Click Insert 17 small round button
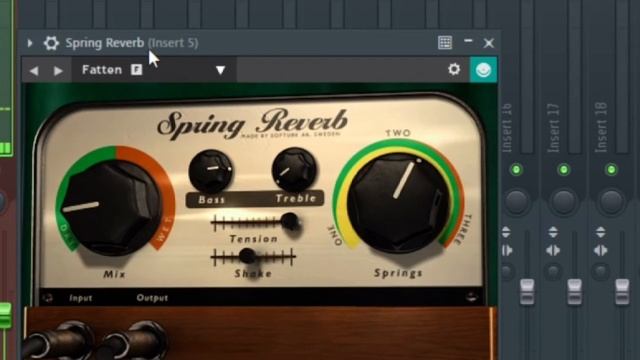Viewport: 640px width, 360px height. pos(553,271)
